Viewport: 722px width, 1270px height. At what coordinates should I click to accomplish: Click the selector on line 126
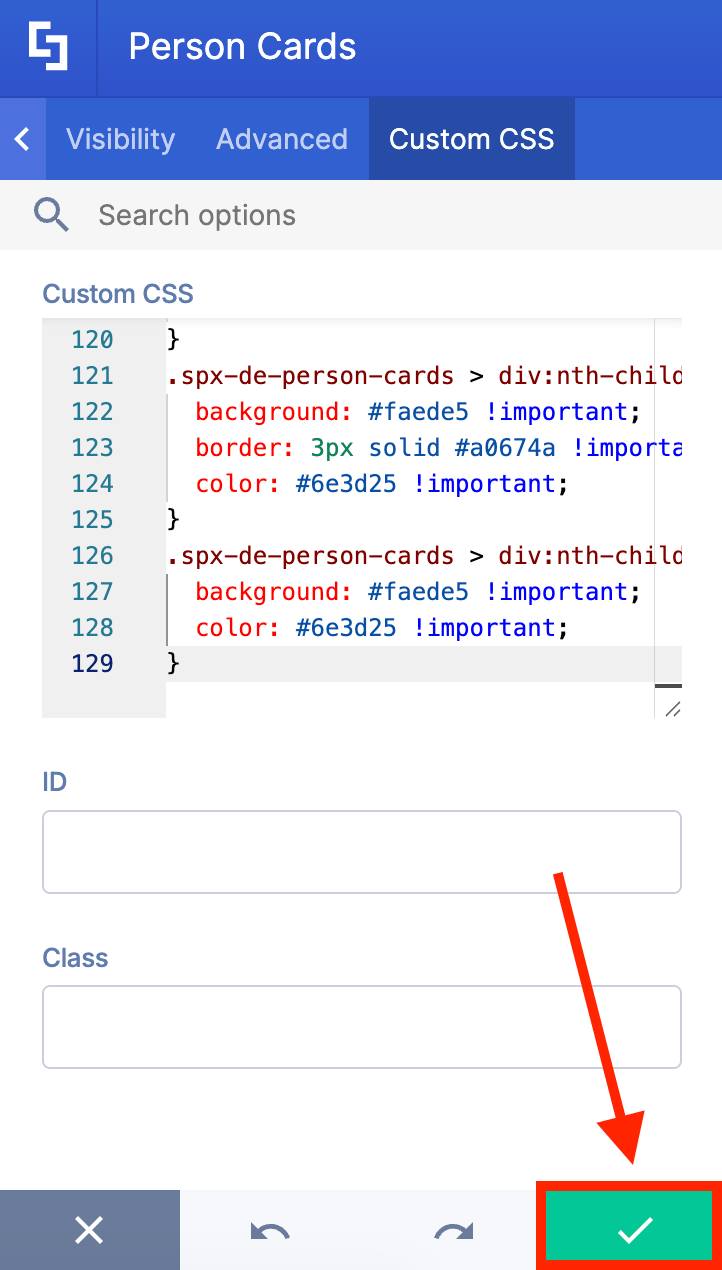point(424,556)
